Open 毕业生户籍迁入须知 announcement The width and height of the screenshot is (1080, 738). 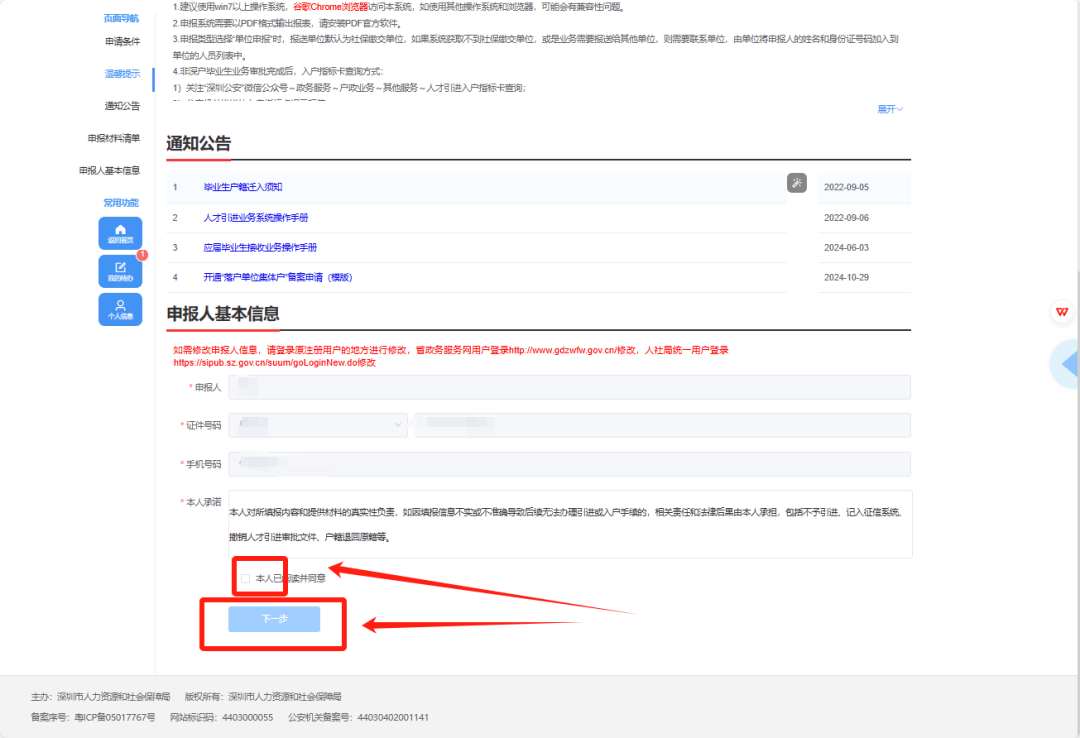[x=242, y=187]
